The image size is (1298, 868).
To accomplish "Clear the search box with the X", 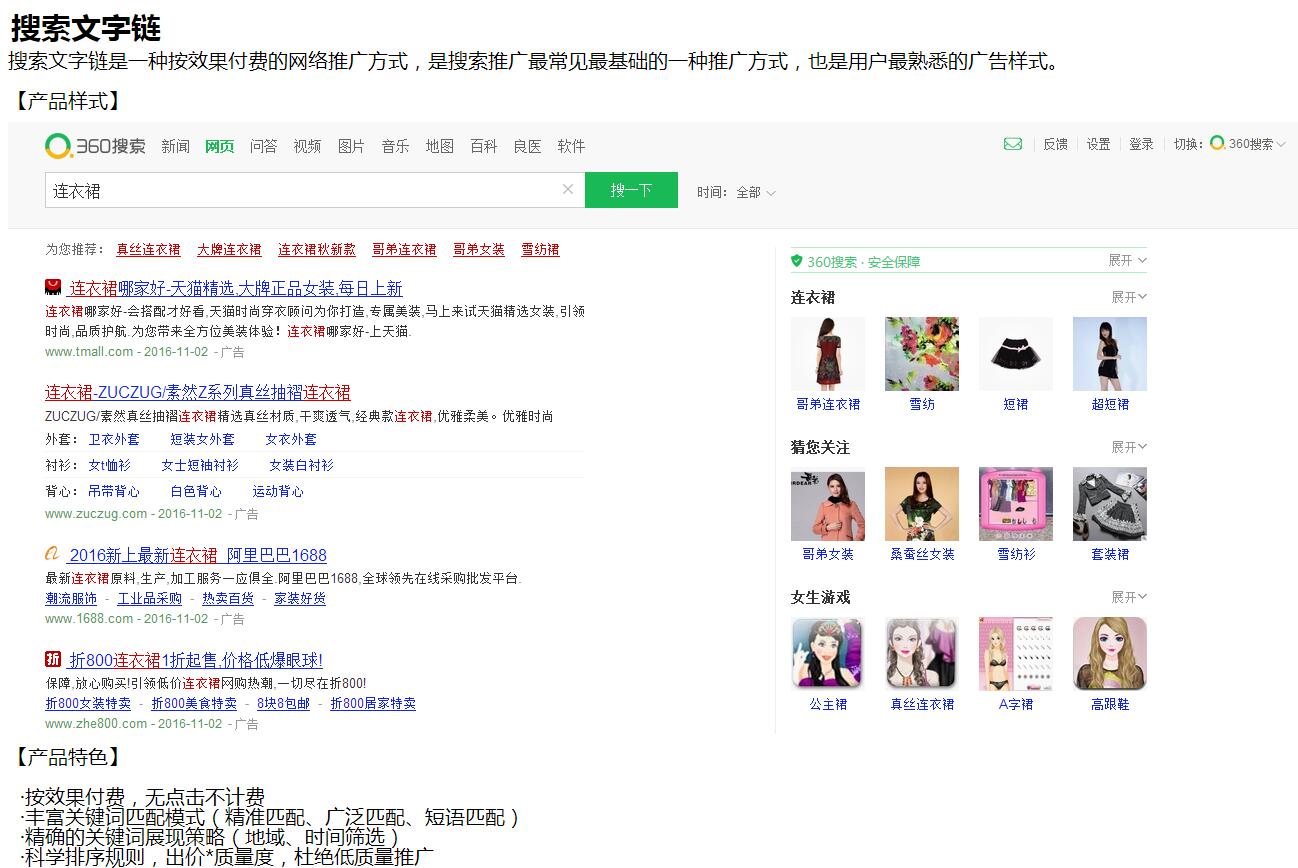I will (x=568, y=189).
